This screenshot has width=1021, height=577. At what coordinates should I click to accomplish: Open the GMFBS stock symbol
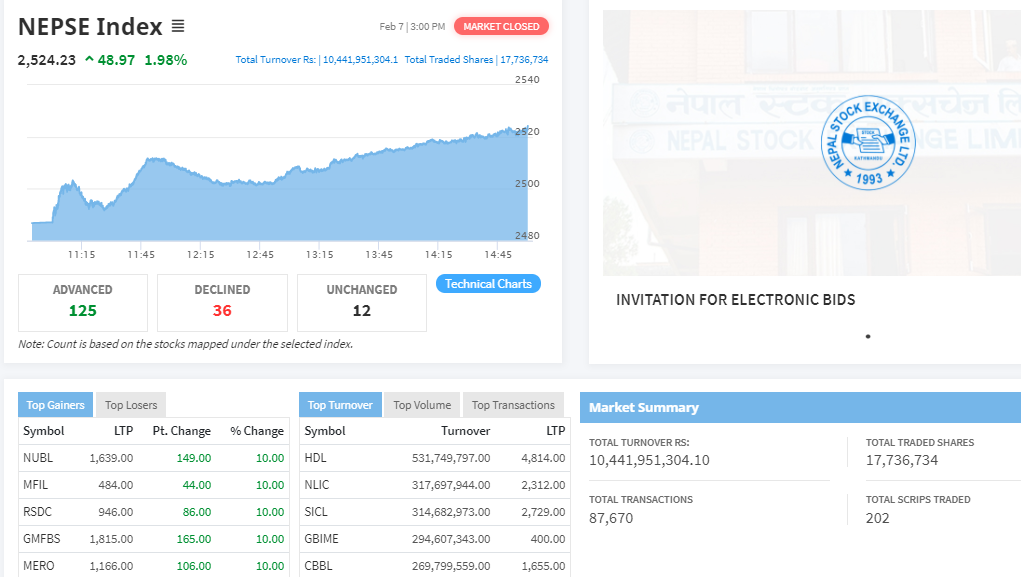pos(42,539)
